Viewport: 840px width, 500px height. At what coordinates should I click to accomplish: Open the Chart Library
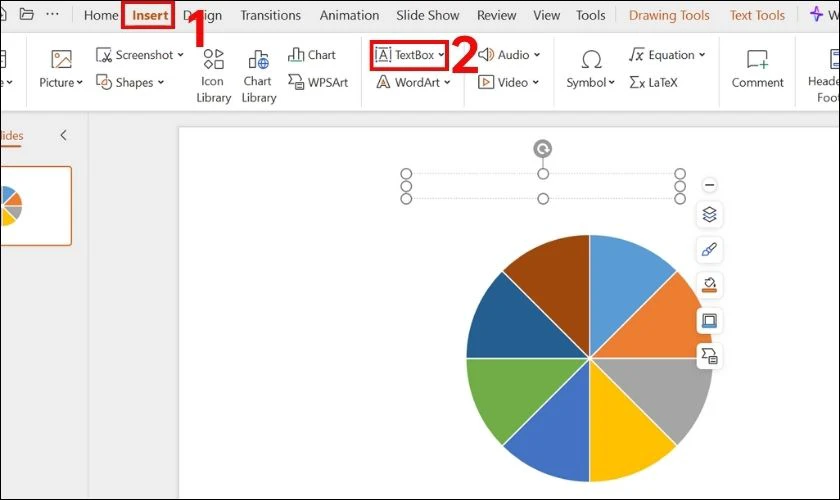click(258, 76)
